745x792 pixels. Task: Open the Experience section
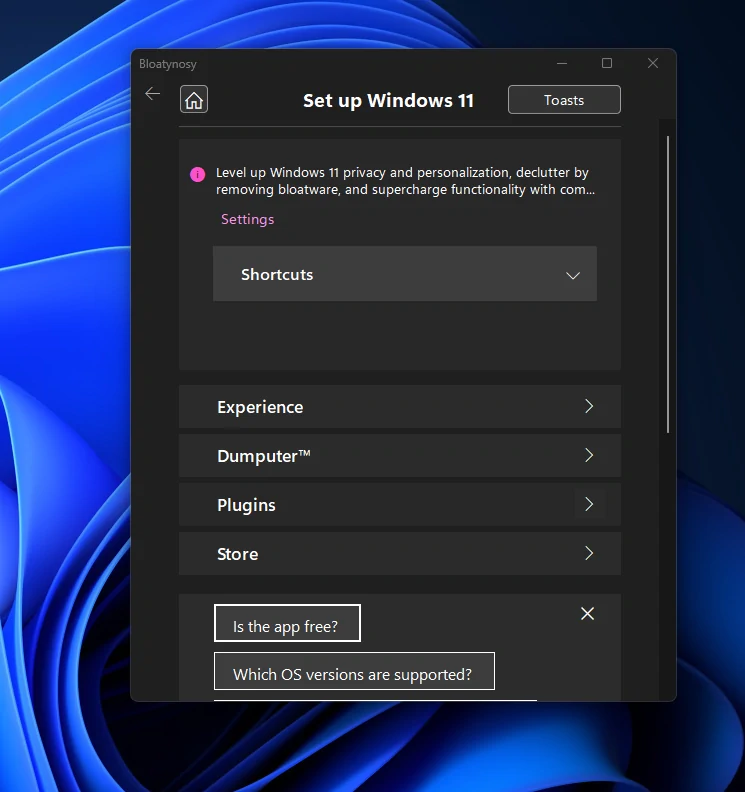click(x=260, y=407)
